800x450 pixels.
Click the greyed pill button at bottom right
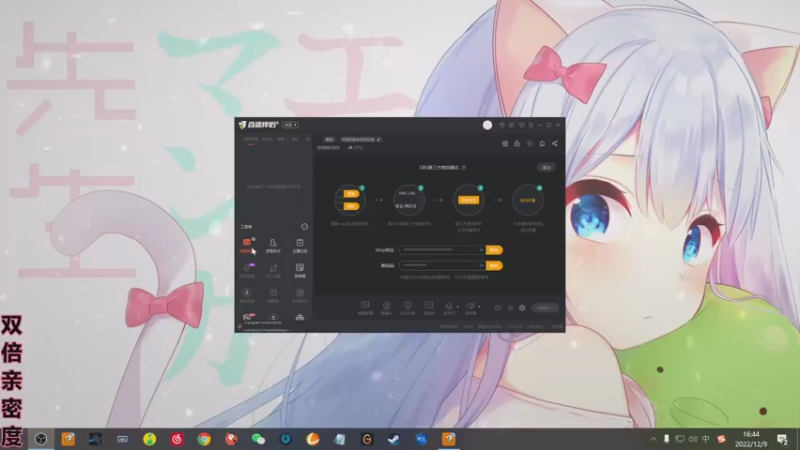coord(545,308)
